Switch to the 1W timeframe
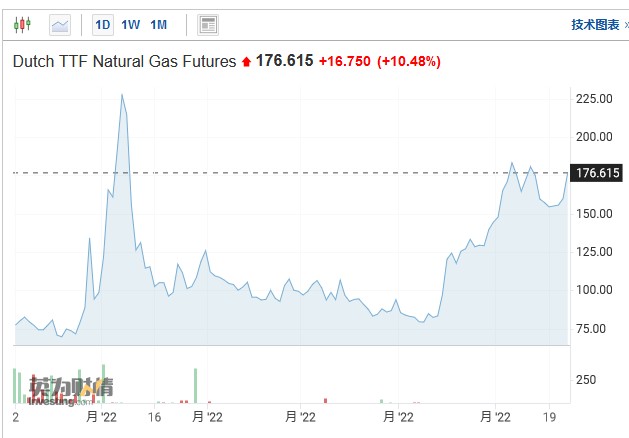The height and width of the screenshot is (438, 629). click(130, 24)
